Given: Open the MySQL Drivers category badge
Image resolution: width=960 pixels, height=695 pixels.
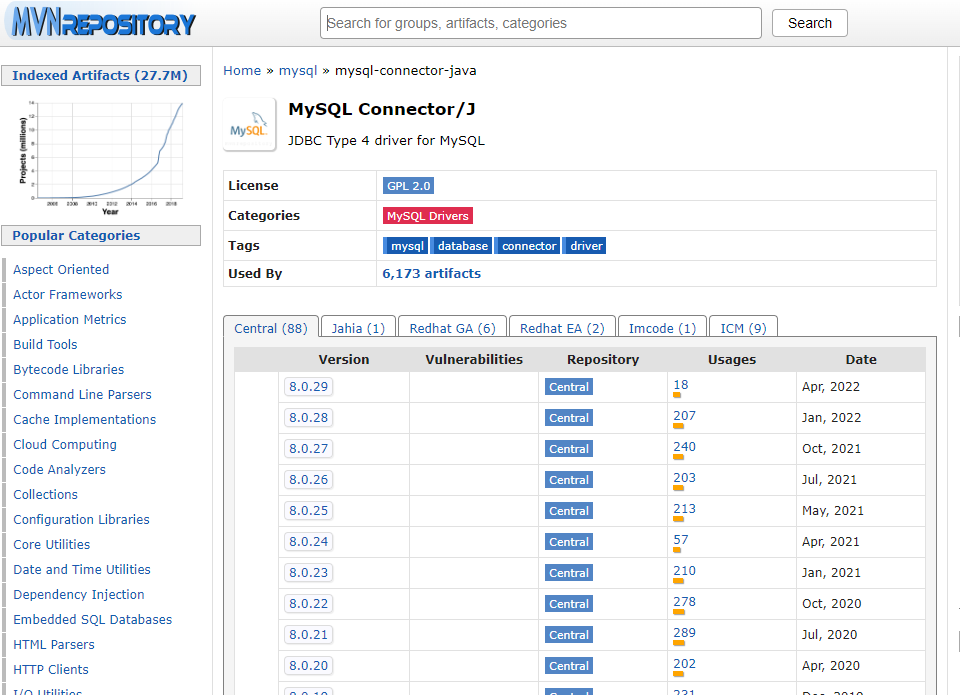Looking at the screenshot, I should tap(427, 216).
